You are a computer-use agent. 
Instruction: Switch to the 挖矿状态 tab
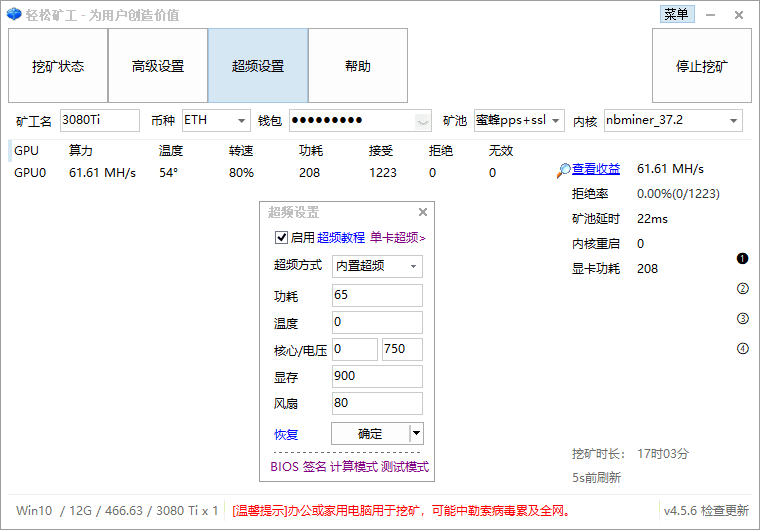click(x=58, y=66)
